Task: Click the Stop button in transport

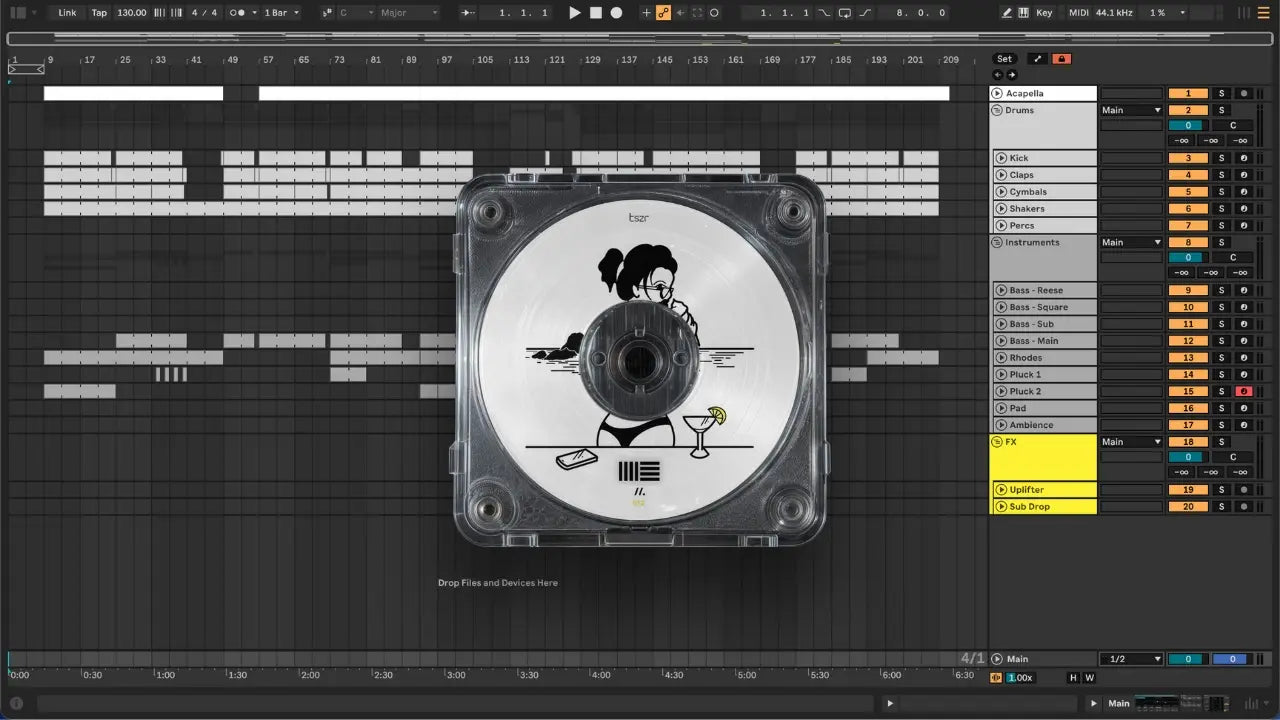Action: click(595, 13)
